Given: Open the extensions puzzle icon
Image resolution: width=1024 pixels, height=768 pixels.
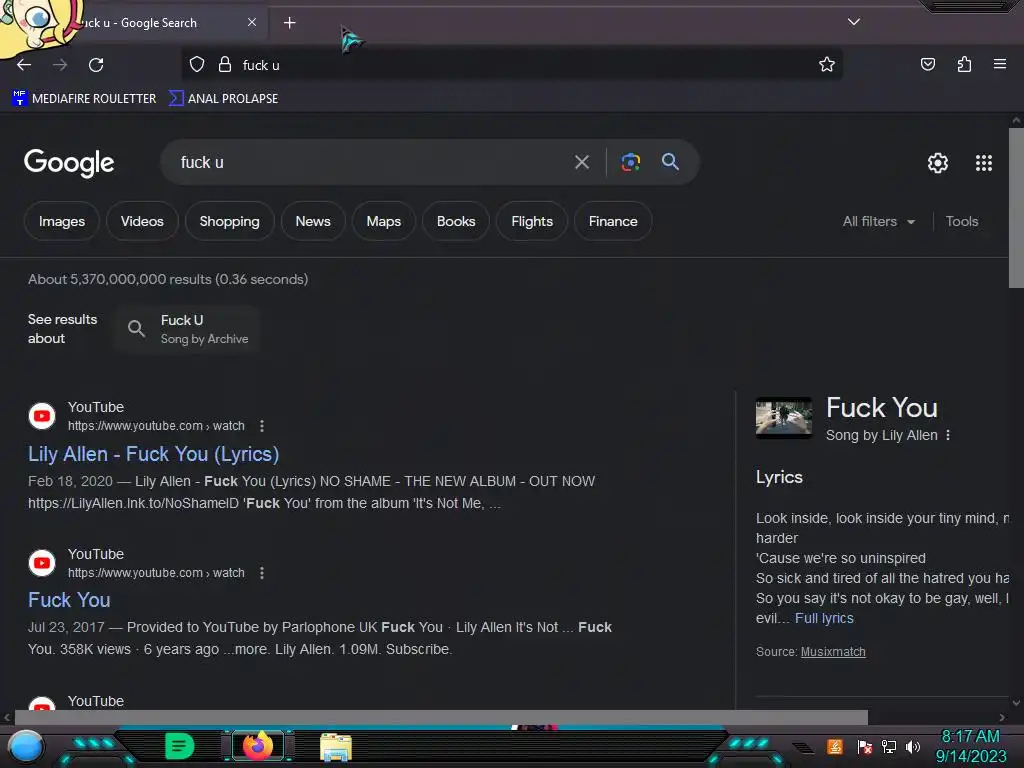Looking at the screenshot, I should [964, 64].
